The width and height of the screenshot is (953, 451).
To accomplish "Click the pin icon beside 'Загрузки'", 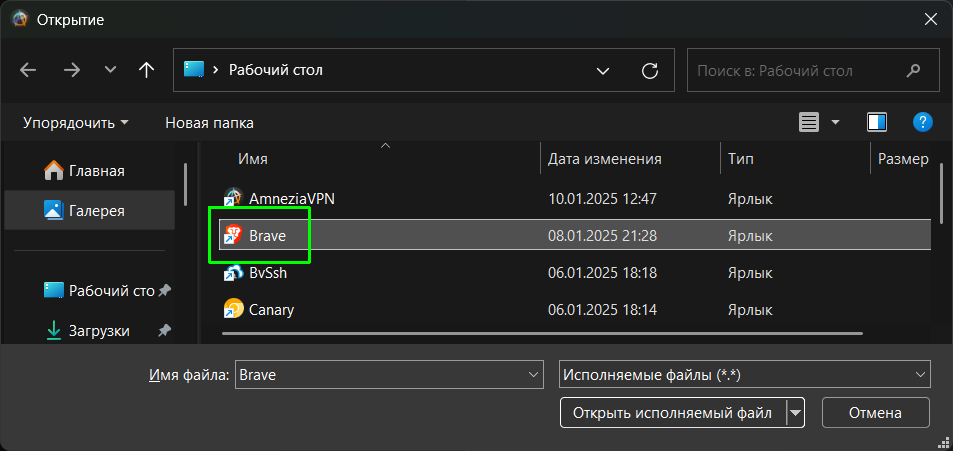I will (163, 331).
